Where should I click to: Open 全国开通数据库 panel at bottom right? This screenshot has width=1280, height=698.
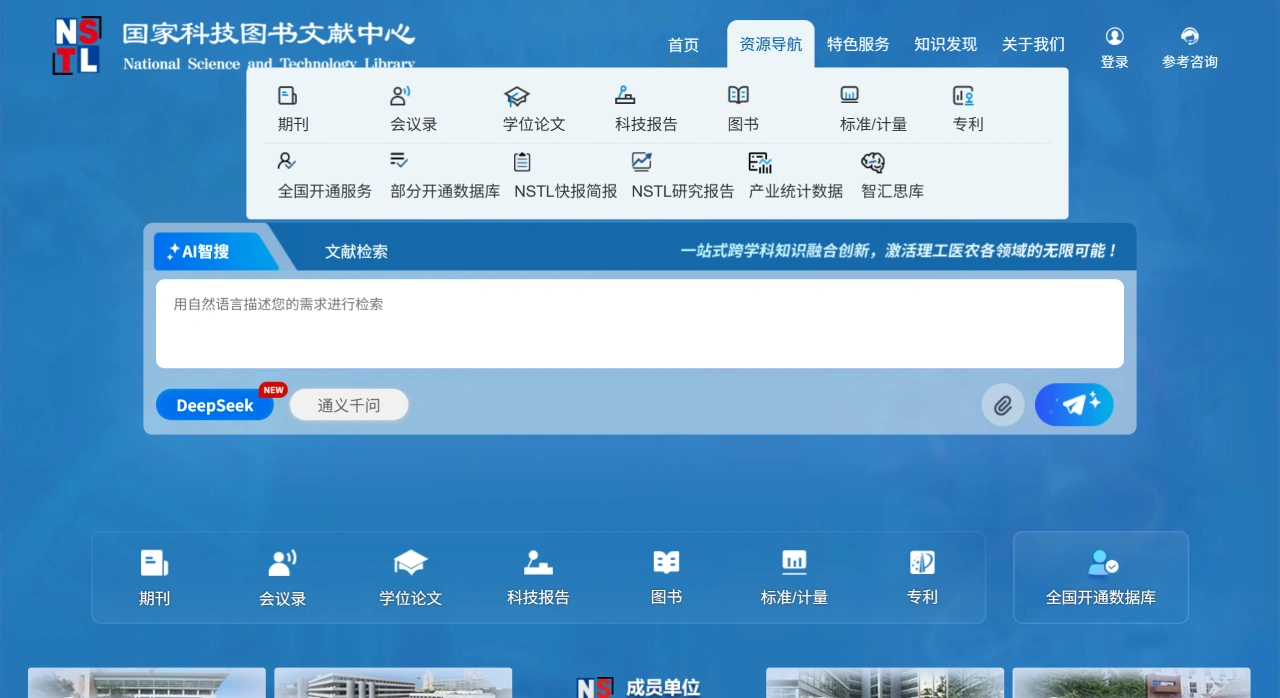pos(1100,577)
